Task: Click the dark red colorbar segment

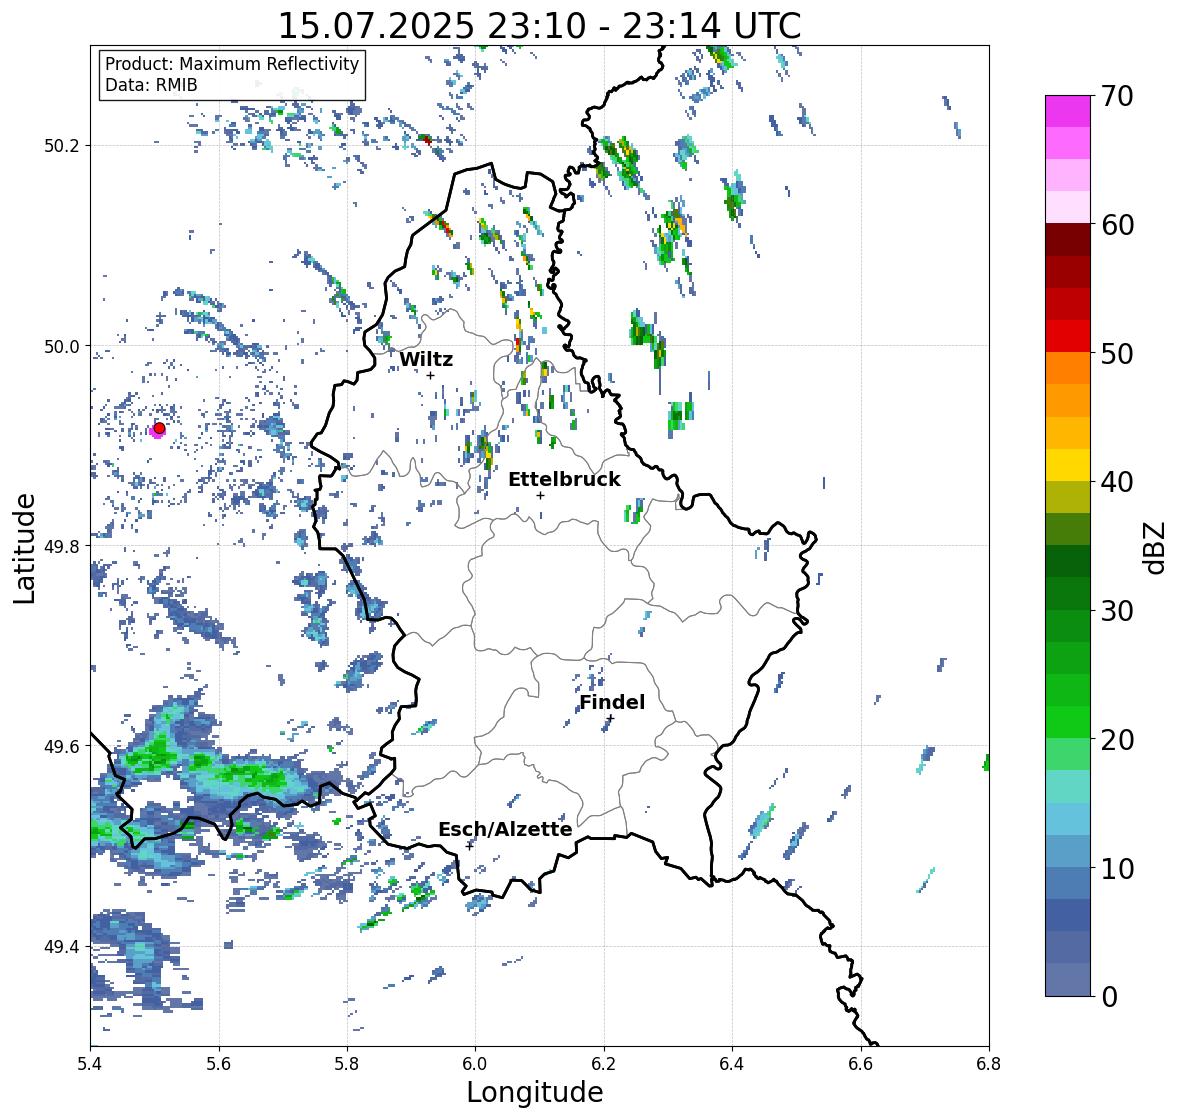Action: [1068, 240]
